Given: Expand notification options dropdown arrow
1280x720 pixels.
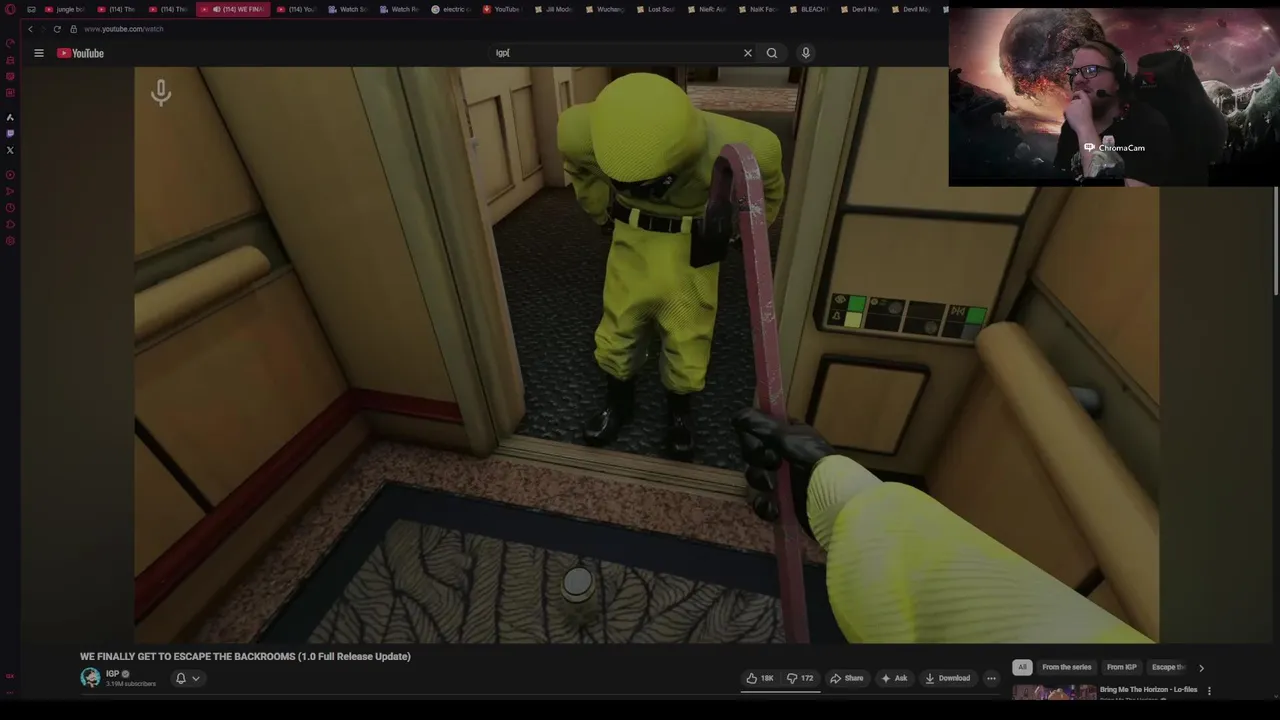Looking at the screenshot, I should coord(196,678).
